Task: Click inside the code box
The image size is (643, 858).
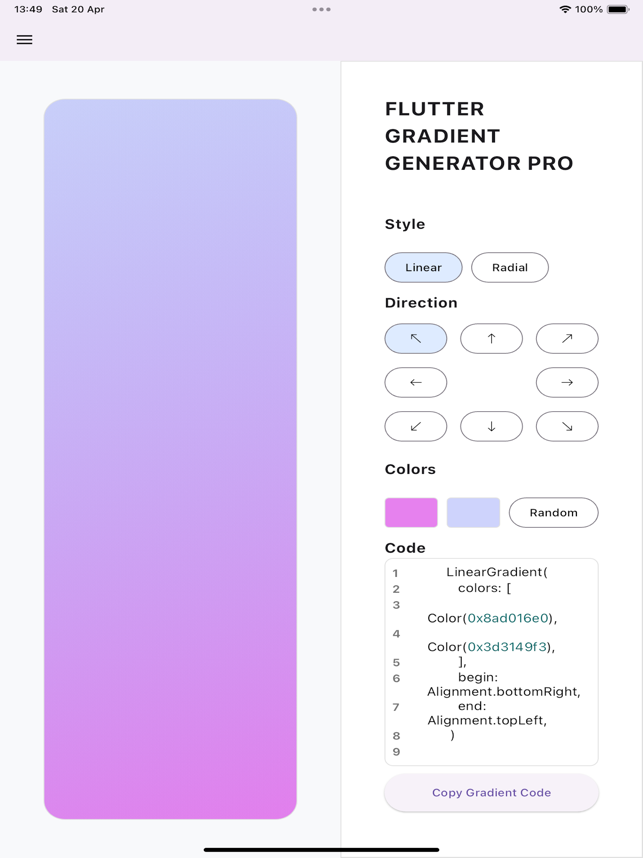Action: tap(491, 662)
